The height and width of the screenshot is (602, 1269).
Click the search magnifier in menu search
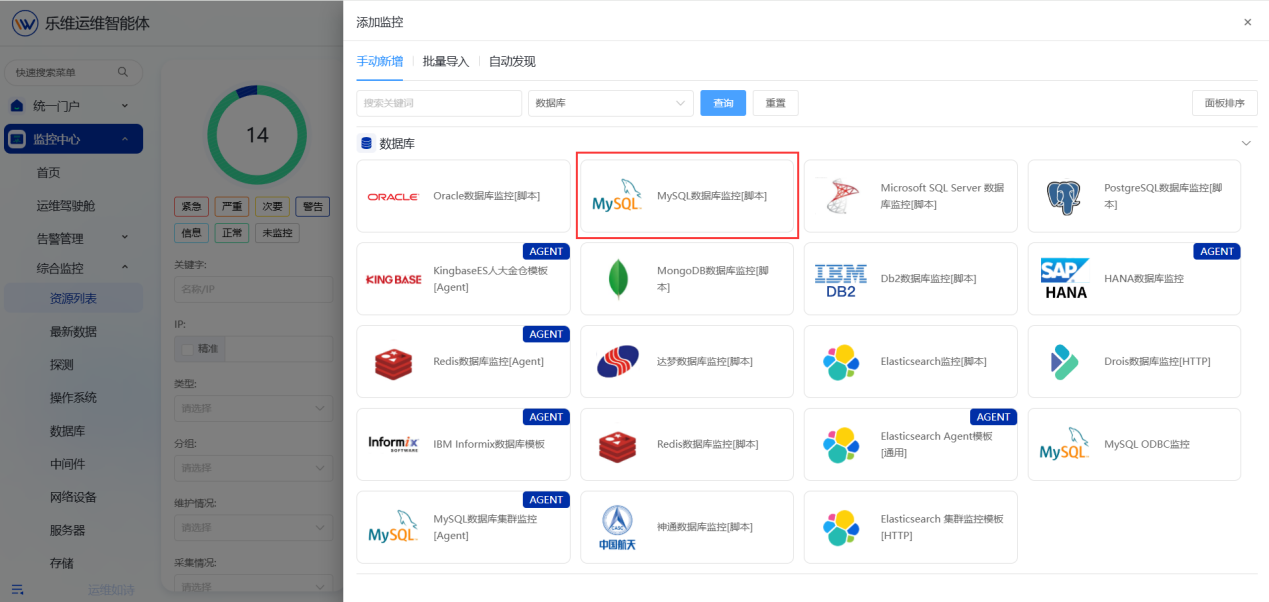[123, 72]
